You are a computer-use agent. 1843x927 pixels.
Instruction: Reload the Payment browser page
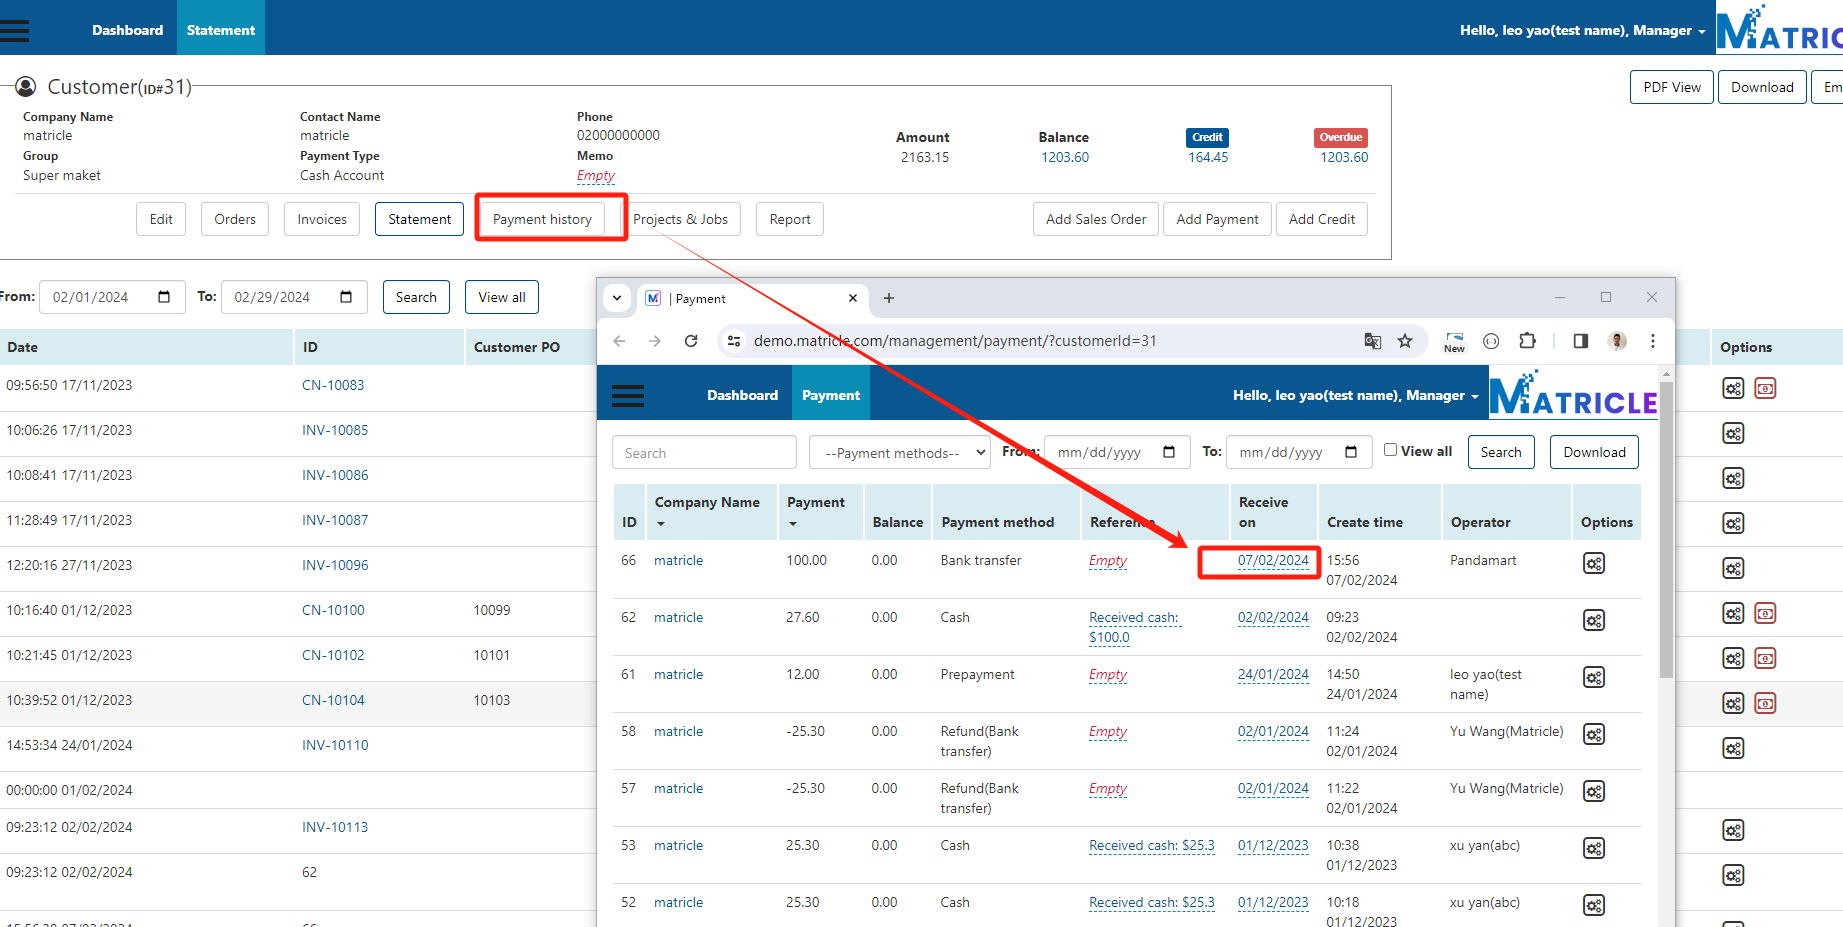click(691, 341)
